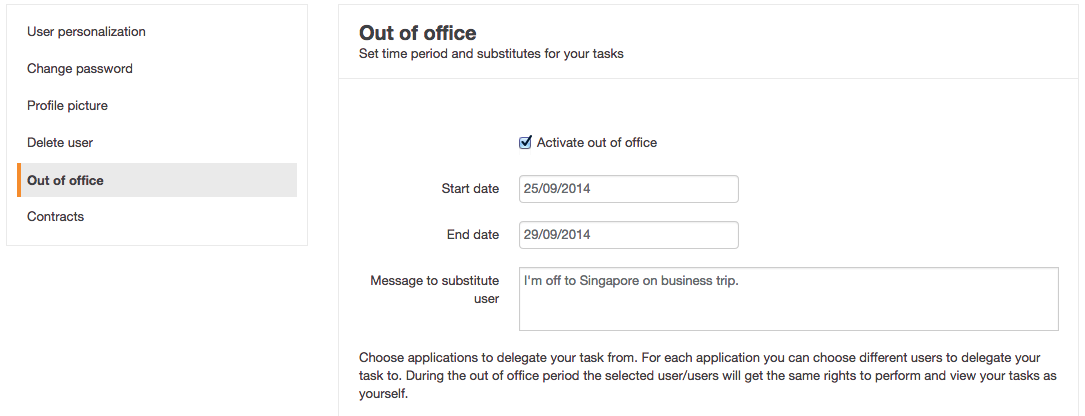
Task: Click the 'End date' field label
Action: (x=473, y=235)
